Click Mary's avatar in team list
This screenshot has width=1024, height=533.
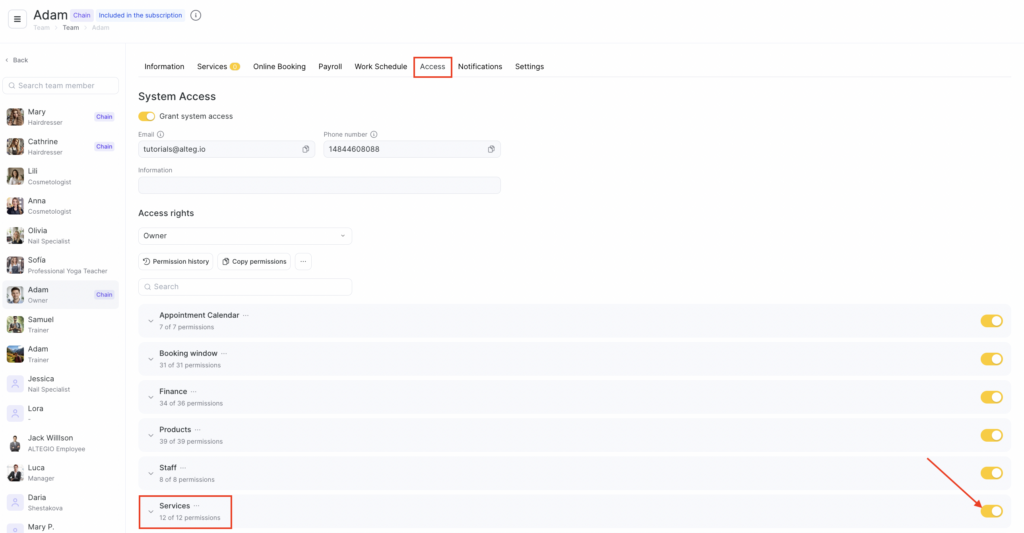tap(15, 117)
